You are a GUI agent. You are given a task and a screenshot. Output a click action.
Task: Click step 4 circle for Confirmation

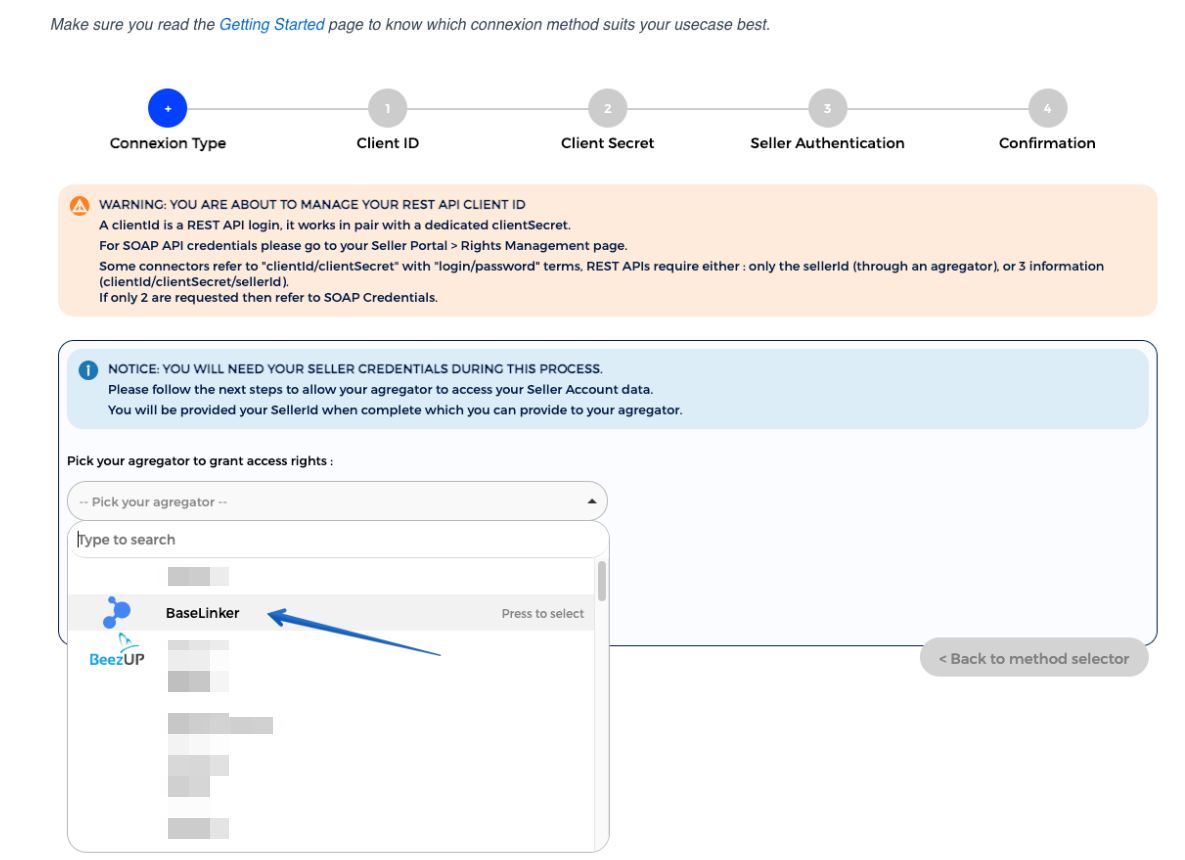coord(1047,108)
